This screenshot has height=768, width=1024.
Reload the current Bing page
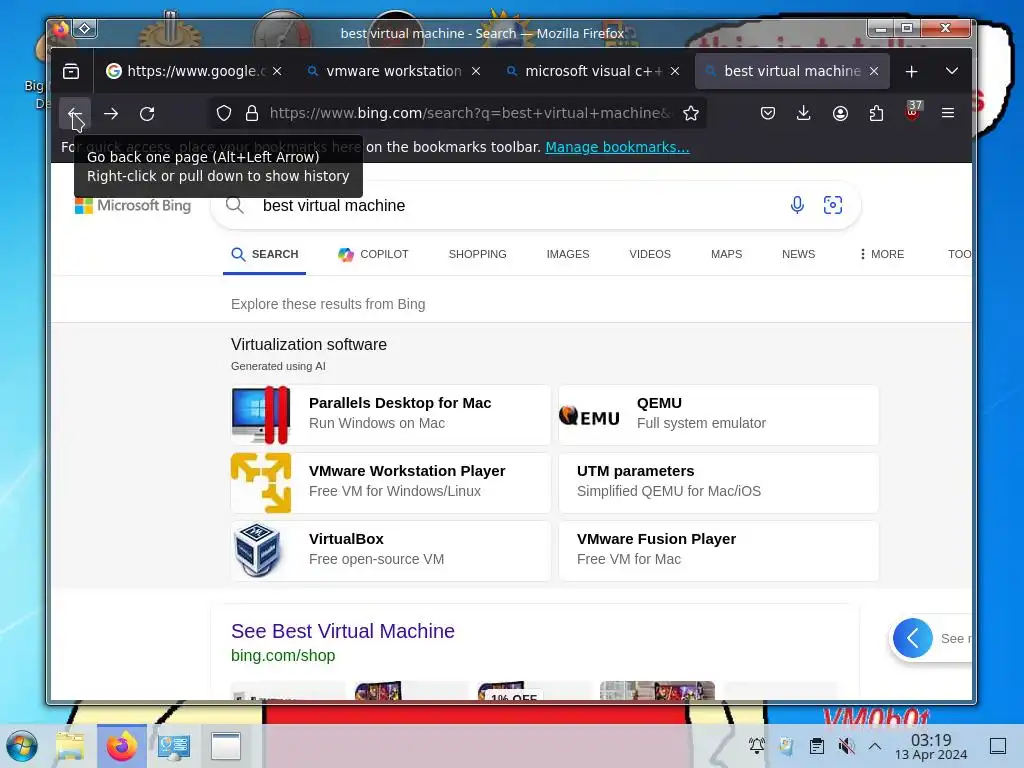(x=148, y=114)
